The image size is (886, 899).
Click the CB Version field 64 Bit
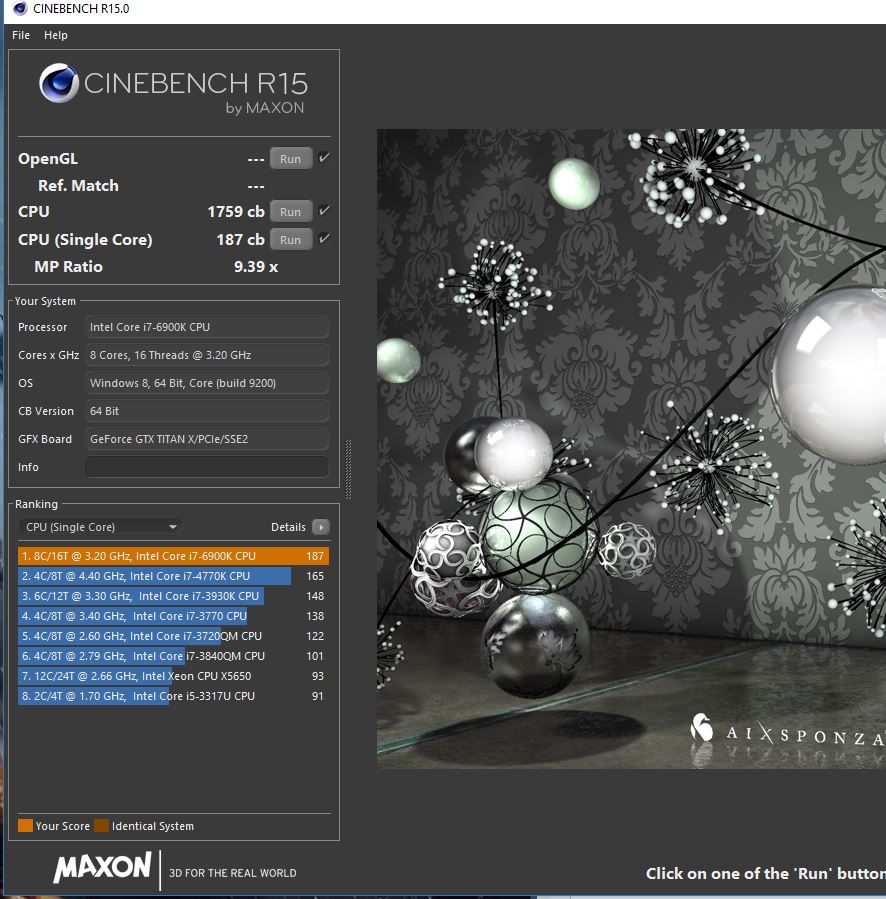(x=206, y=411)
